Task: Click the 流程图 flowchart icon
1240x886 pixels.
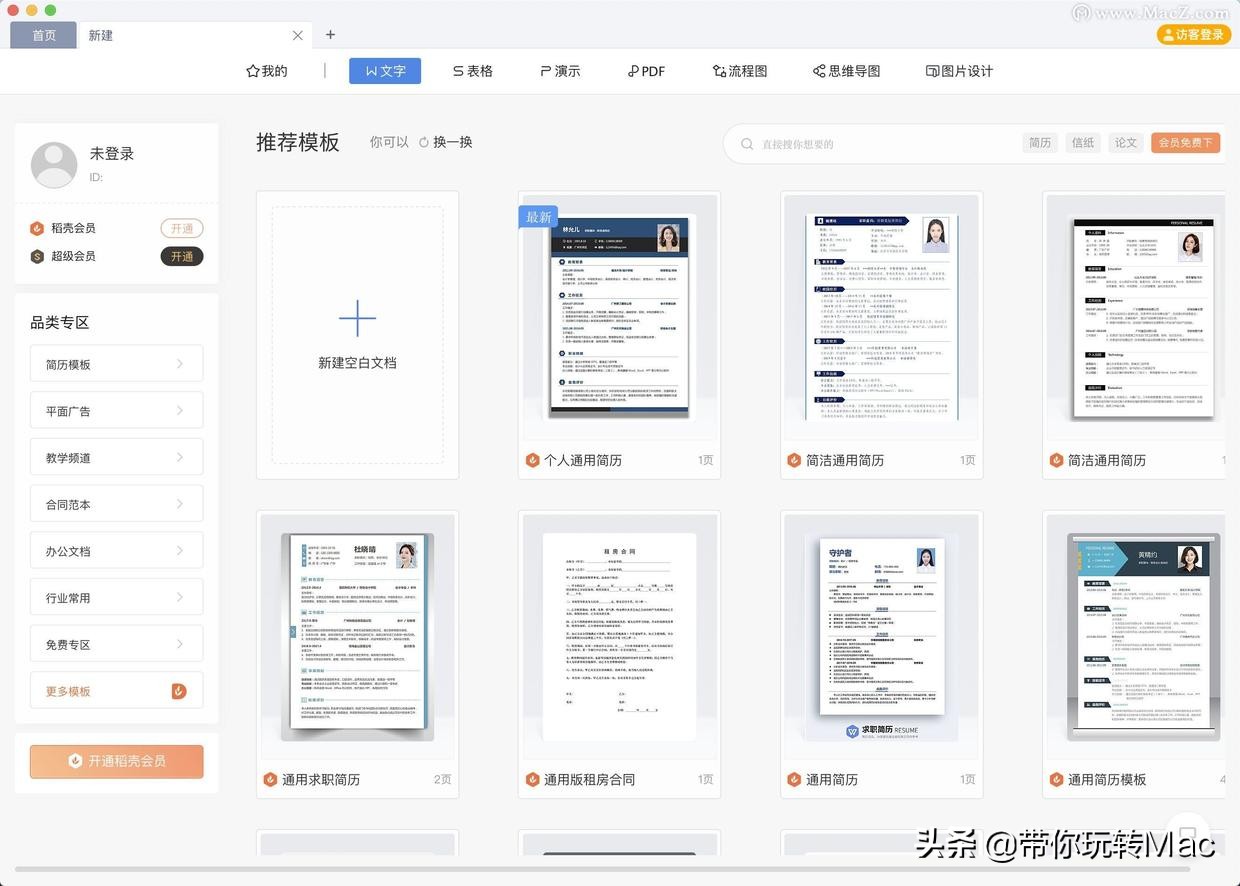Action: pos(739,71)
